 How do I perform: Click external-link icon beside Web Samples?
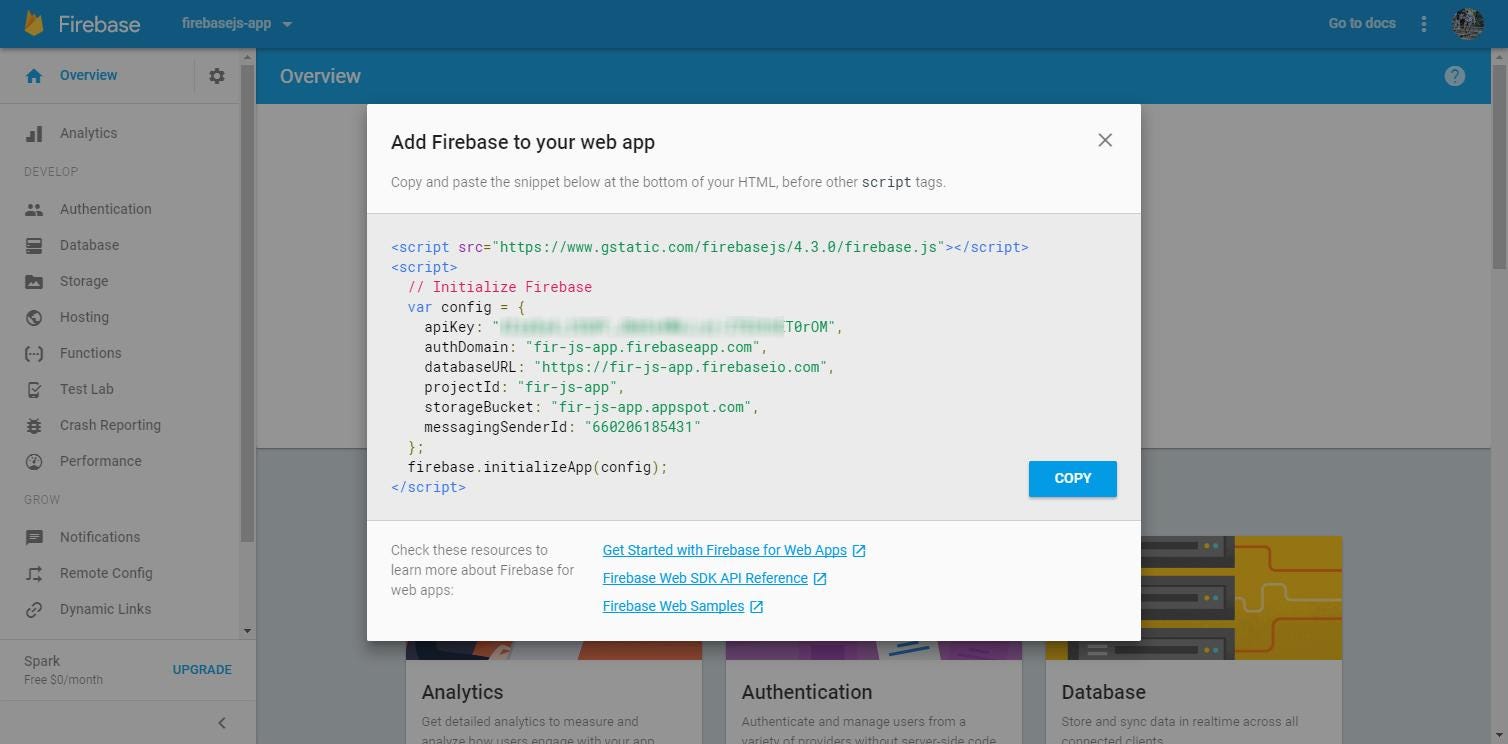[757, 607]
